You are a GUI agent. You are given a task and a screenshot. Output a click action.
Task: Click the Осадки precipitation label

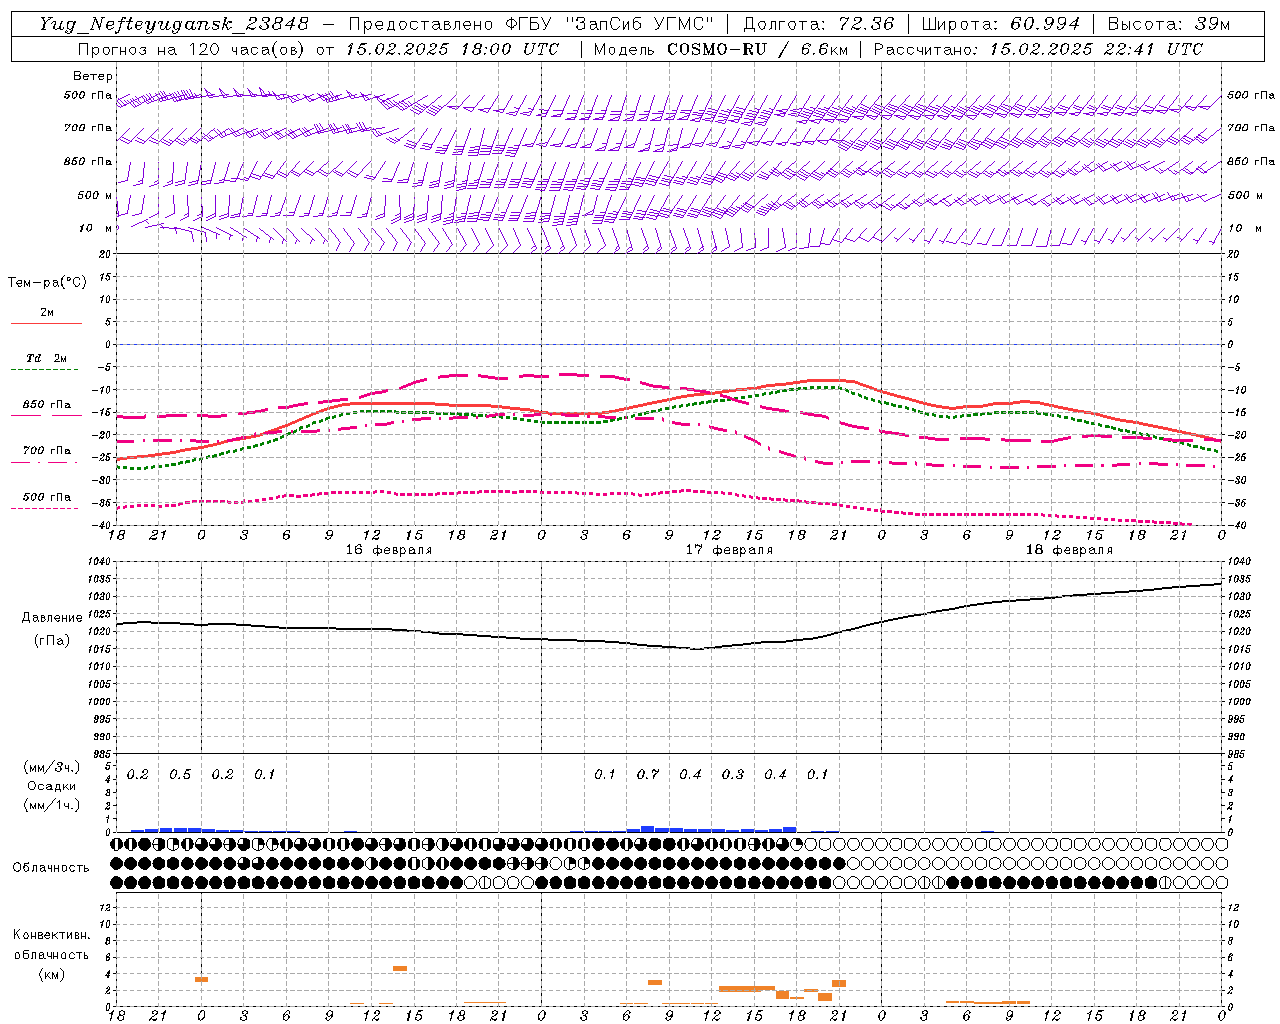click(x=52, y=786)
